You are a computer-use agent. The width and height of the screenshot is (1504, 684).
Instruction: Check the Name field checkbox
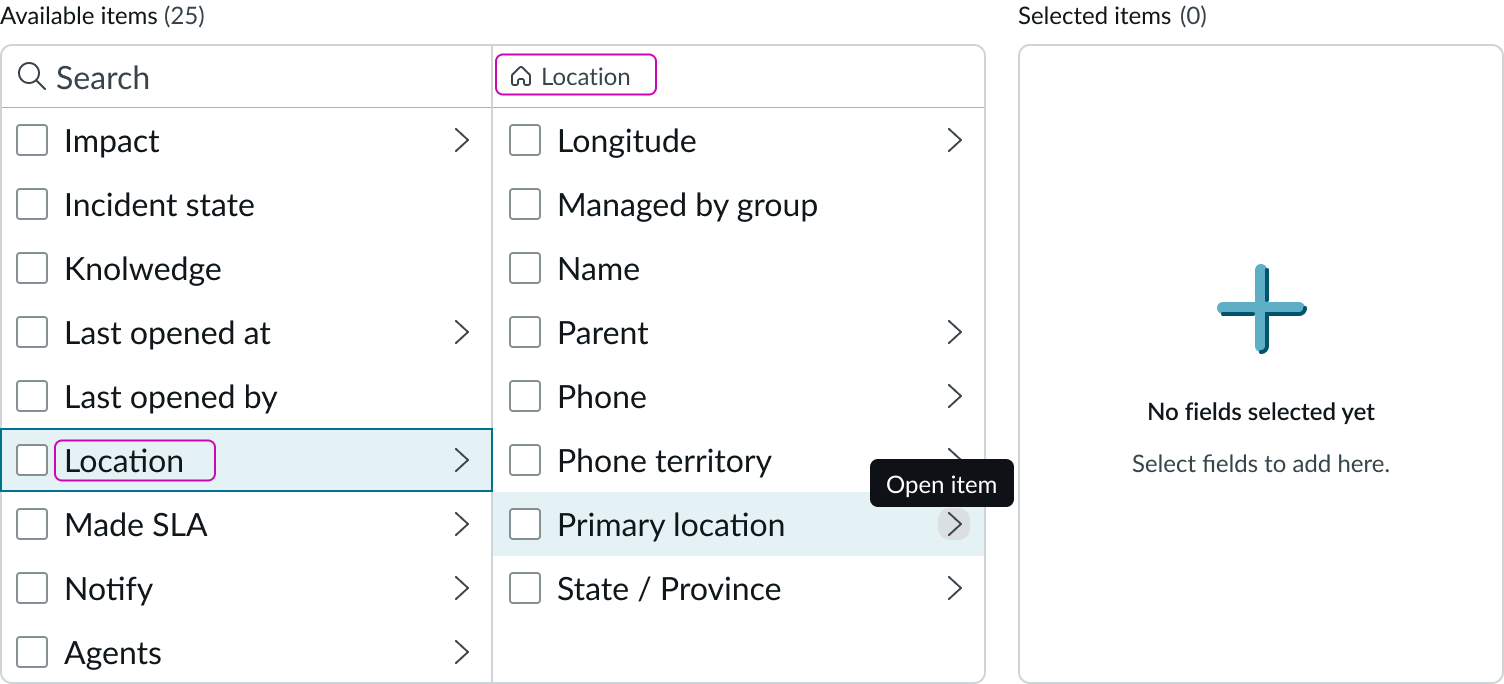click(525, 268)
